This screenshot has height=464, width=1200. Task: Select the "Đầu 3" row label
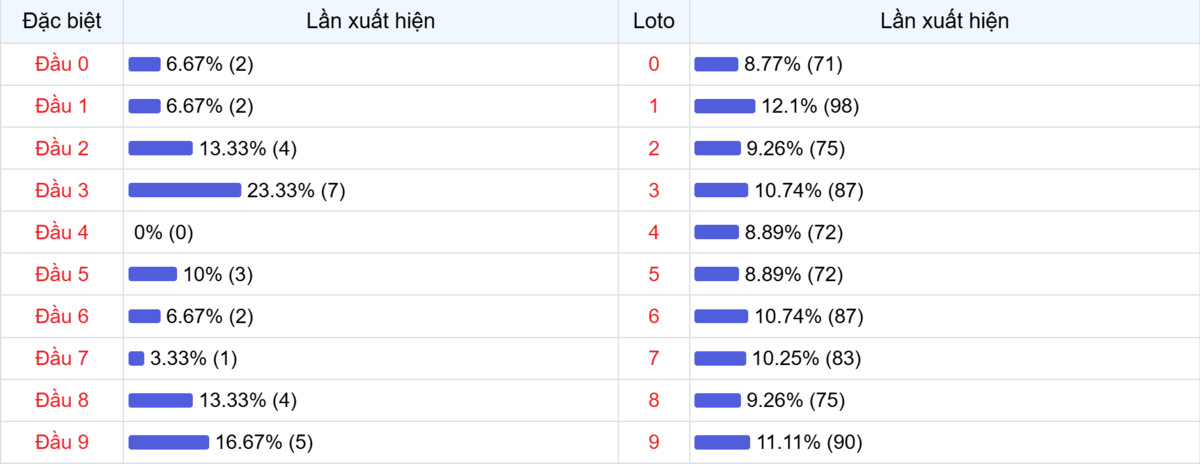[62, 190]
